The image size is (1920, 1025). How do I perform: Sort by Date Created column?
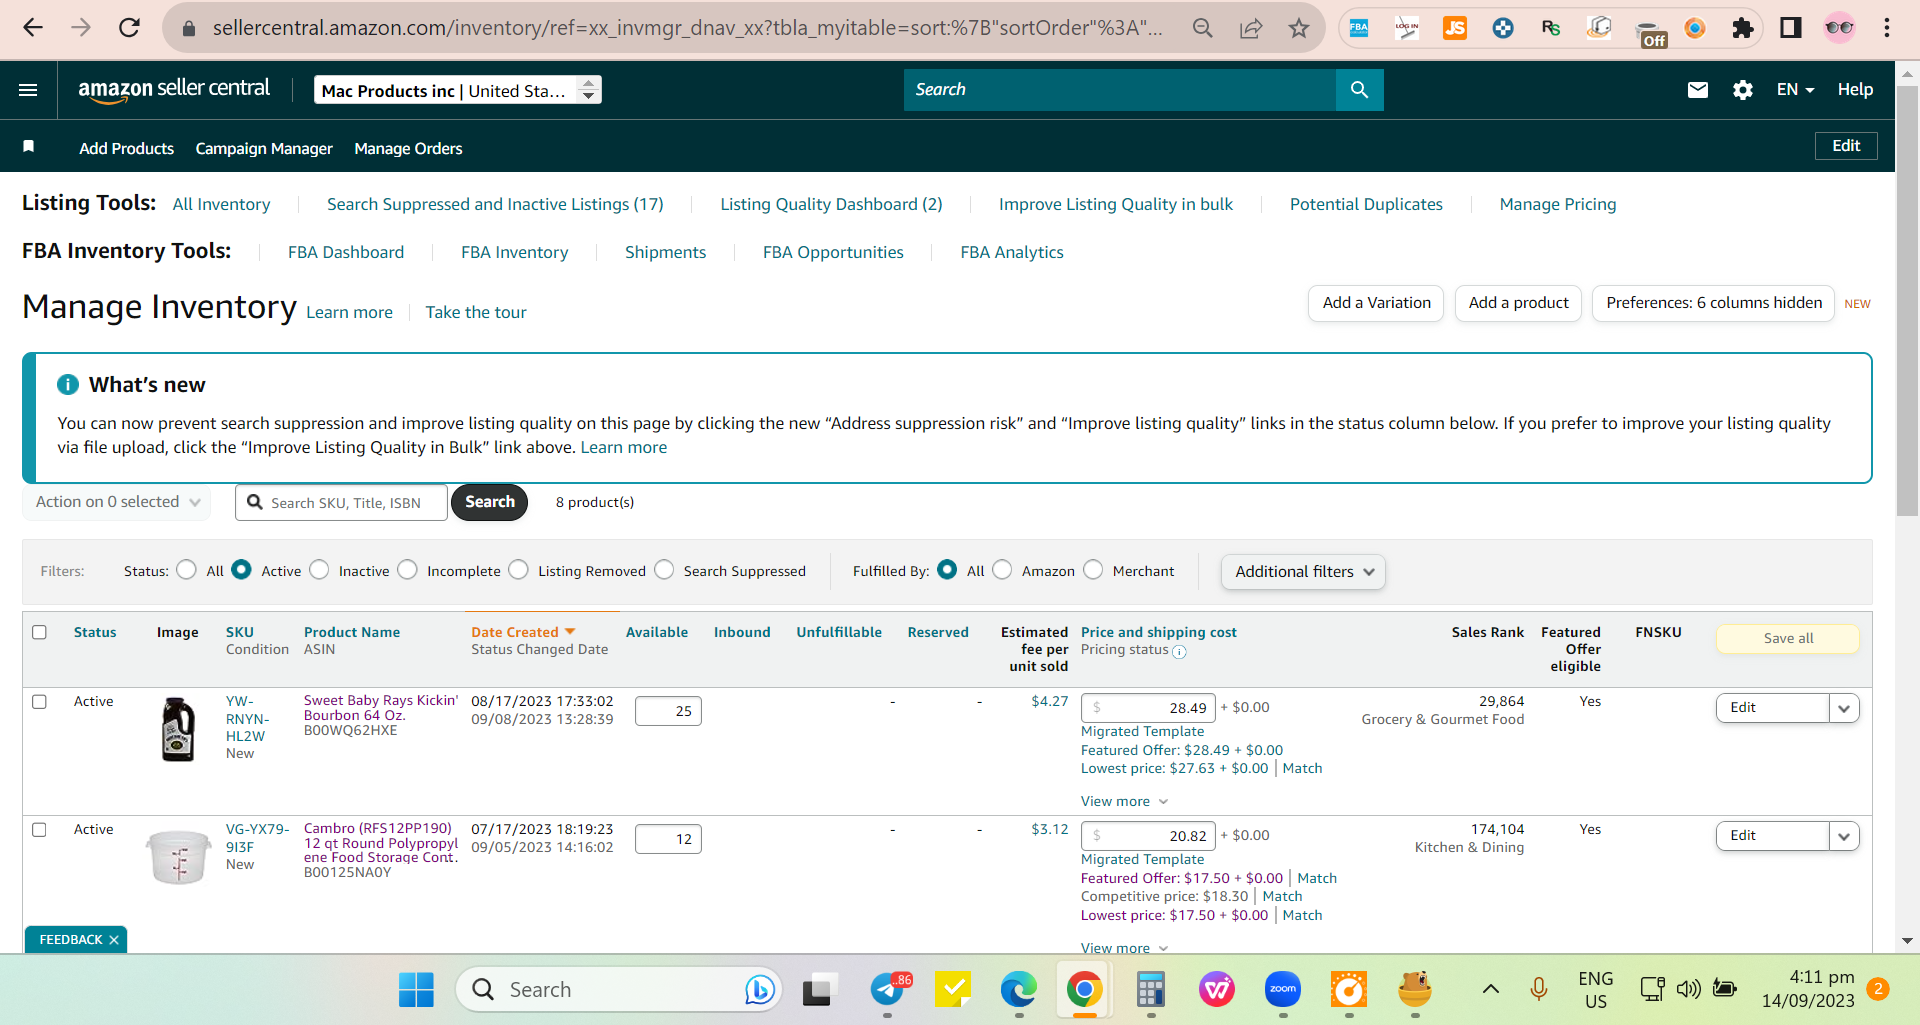click(x=523, y=632)
